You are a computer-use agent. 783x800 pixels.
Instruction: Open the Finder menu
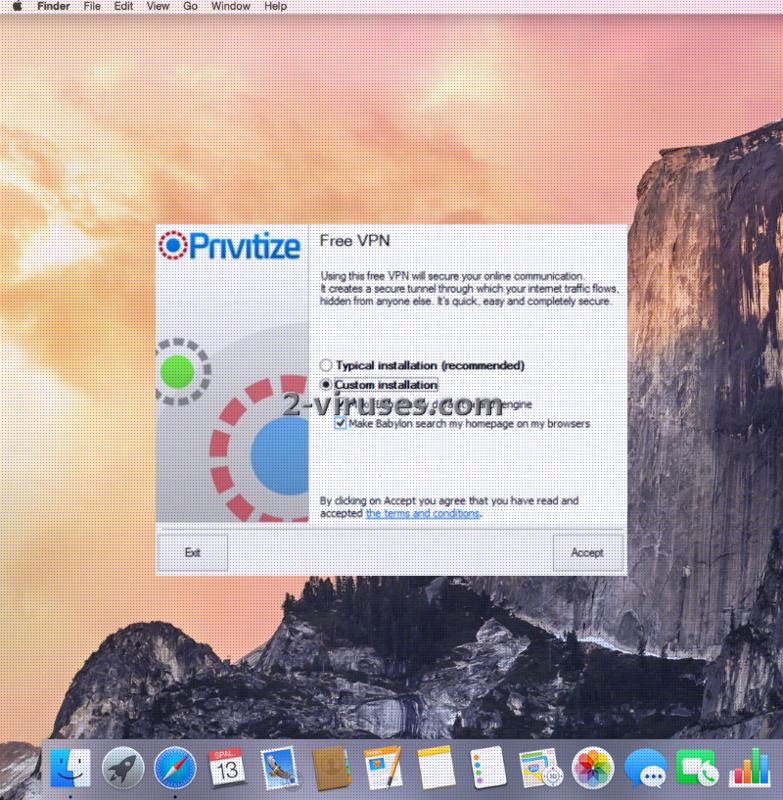click(x=54, y=6)
